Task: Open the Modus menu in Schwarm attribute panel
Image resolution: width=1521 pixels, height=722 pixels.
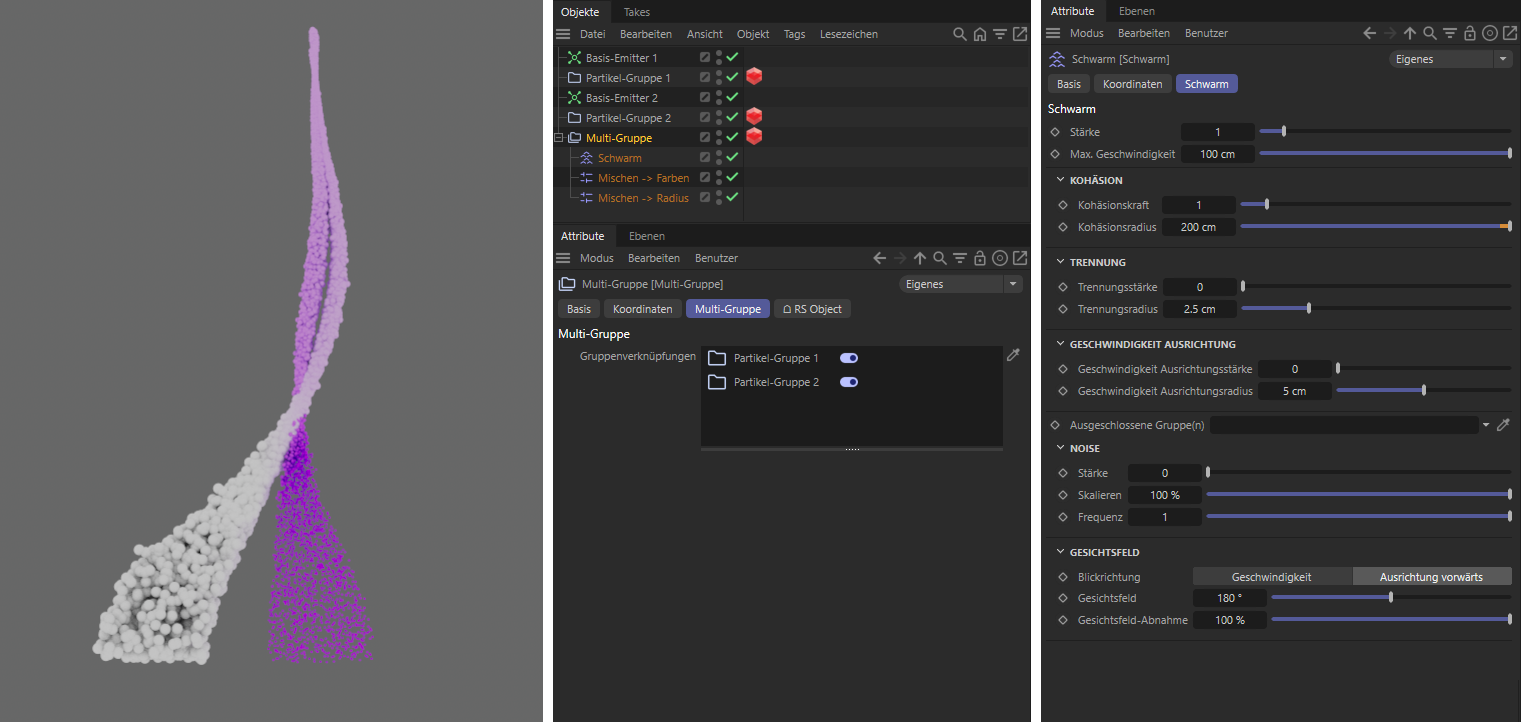Action: coord(1087,33)
